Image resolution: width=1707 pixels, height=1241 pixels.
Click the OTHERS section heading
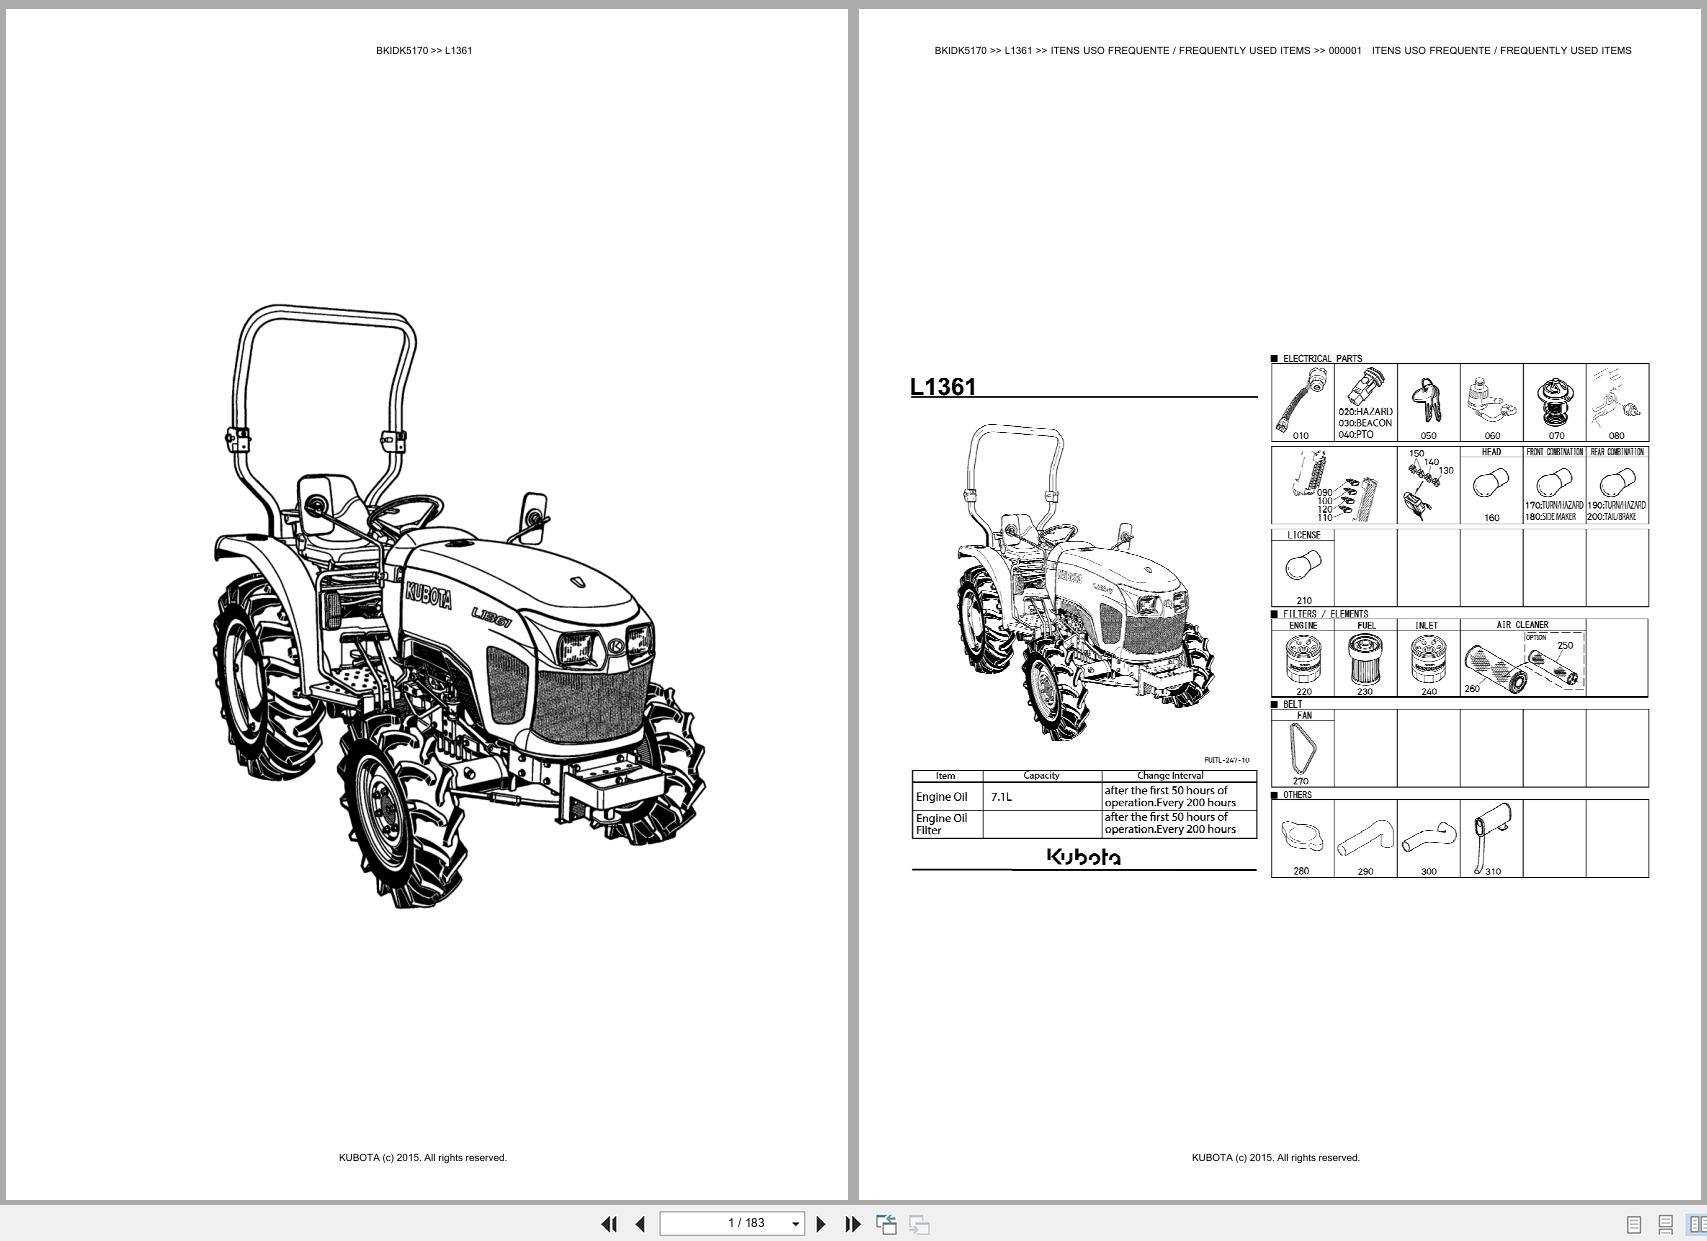1297,795
